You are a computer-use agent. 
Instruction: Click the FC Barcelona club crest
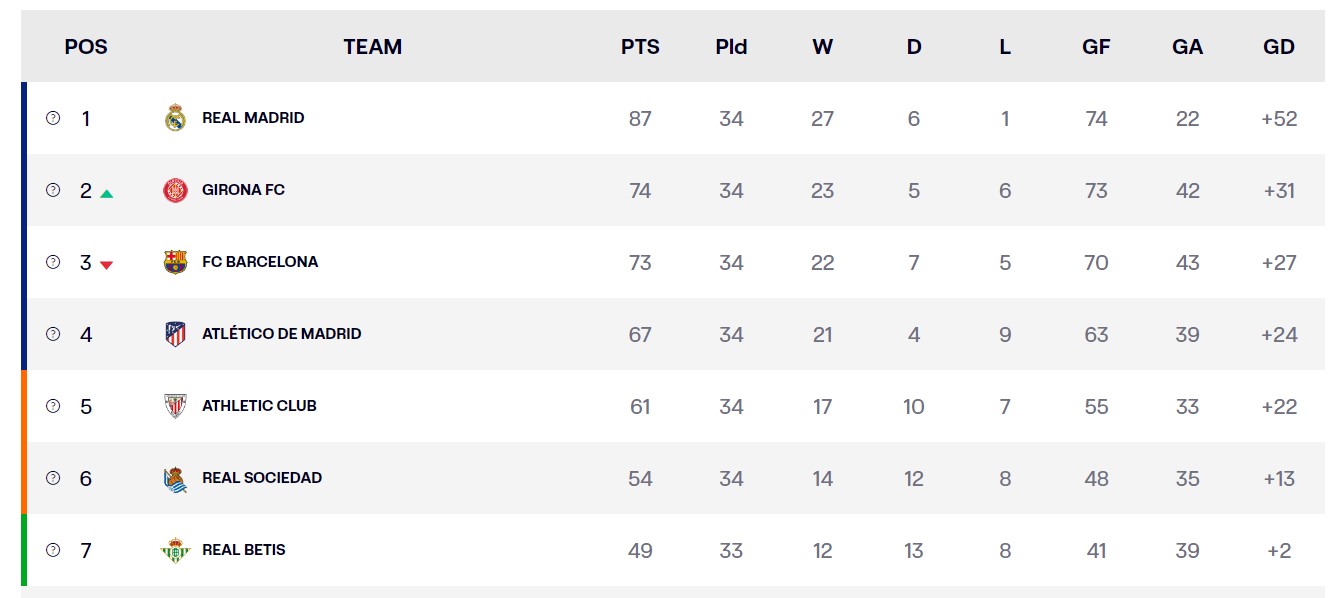(x=175, y=262)
